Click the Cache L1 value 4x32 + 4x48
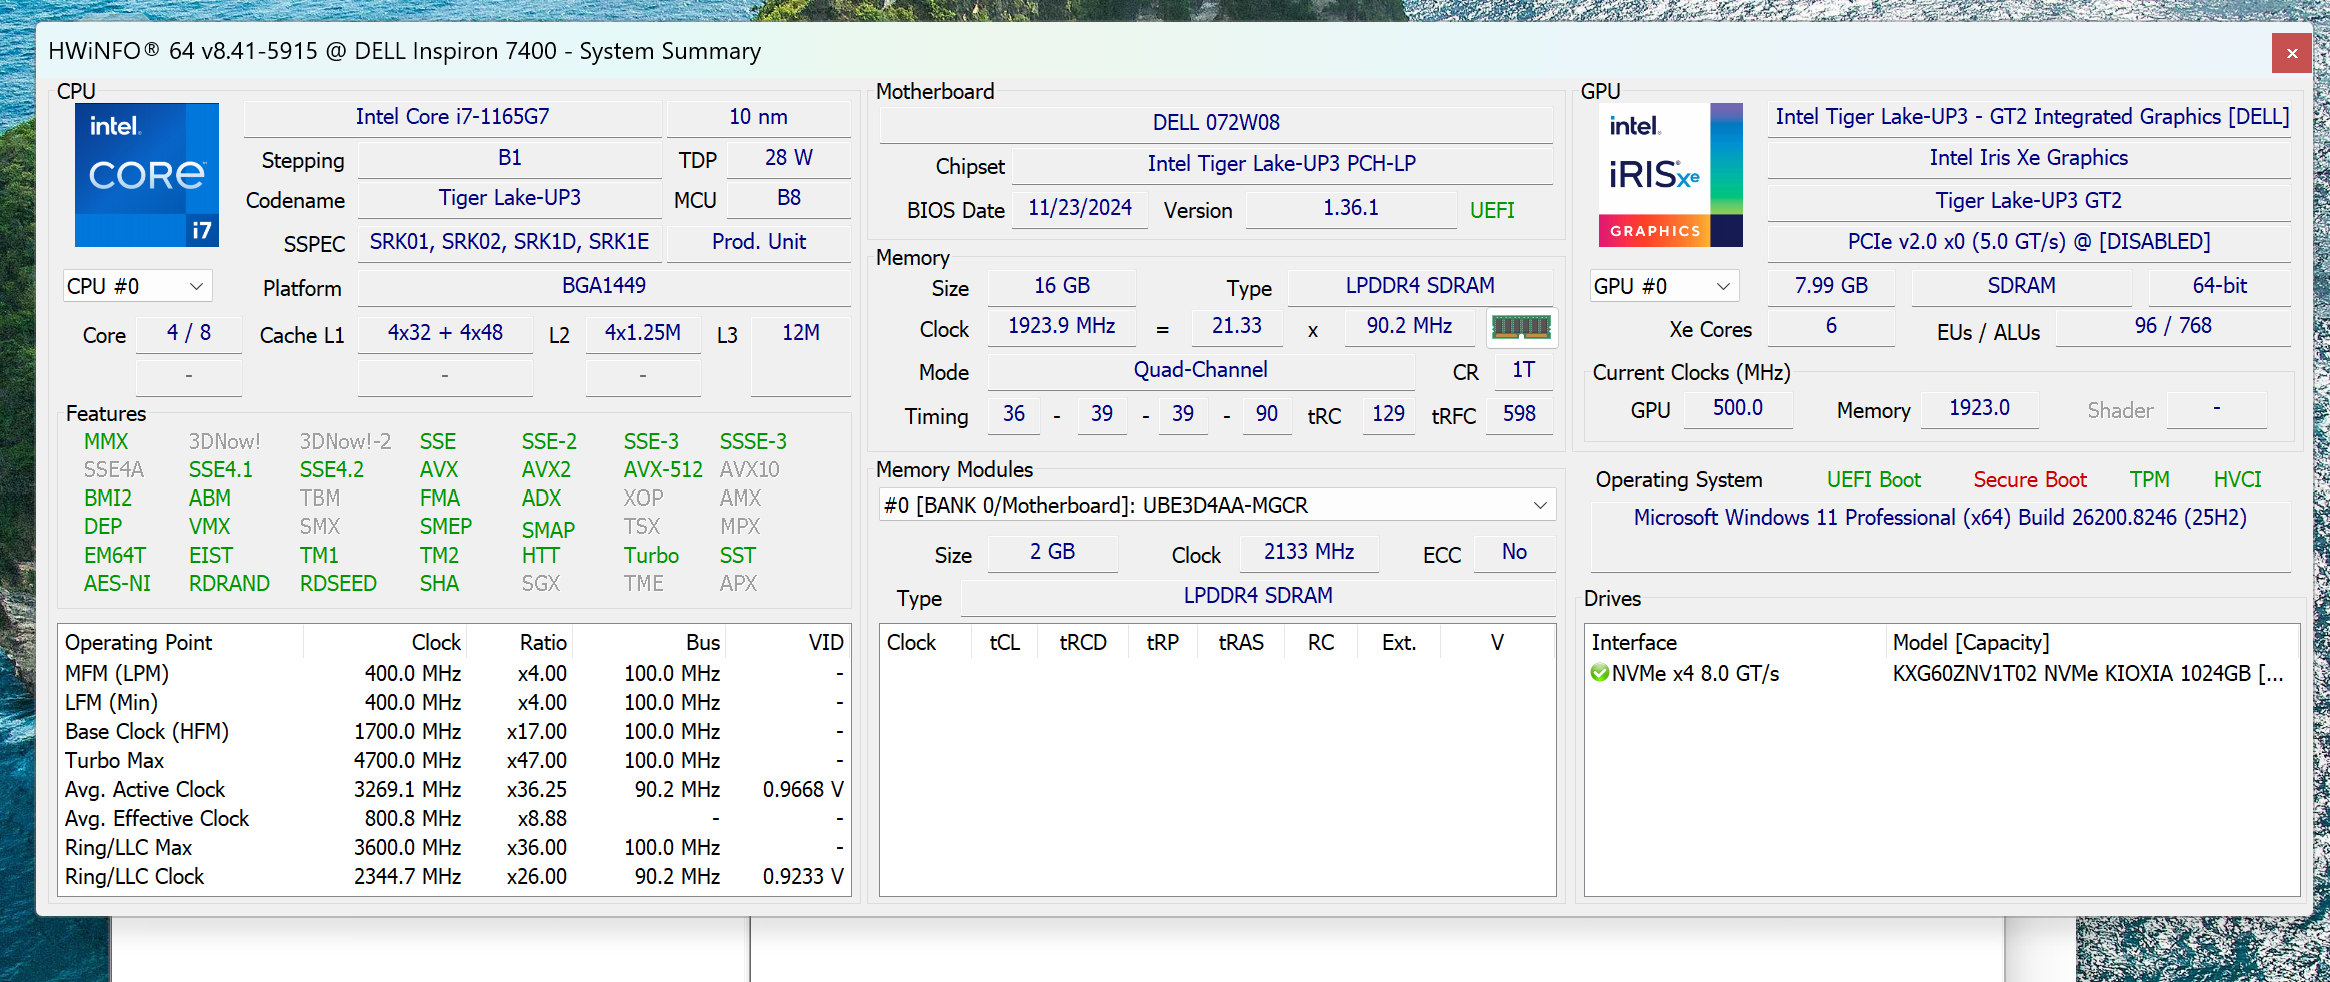 [x=445, y=333]
